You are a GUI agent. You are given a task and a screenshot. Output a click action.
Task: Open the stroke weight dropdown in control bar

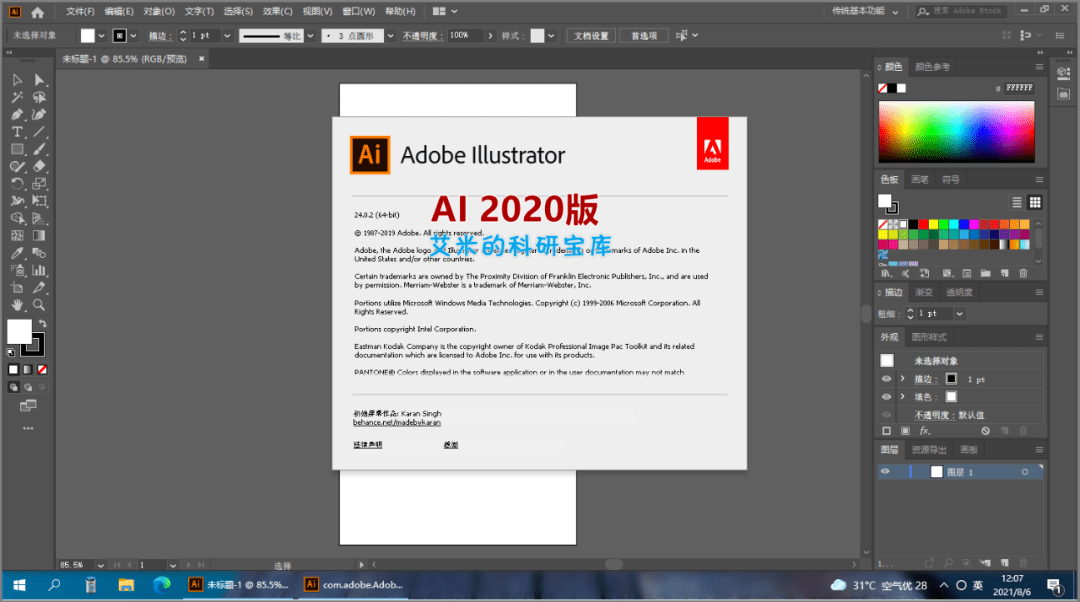pos(227,36)
